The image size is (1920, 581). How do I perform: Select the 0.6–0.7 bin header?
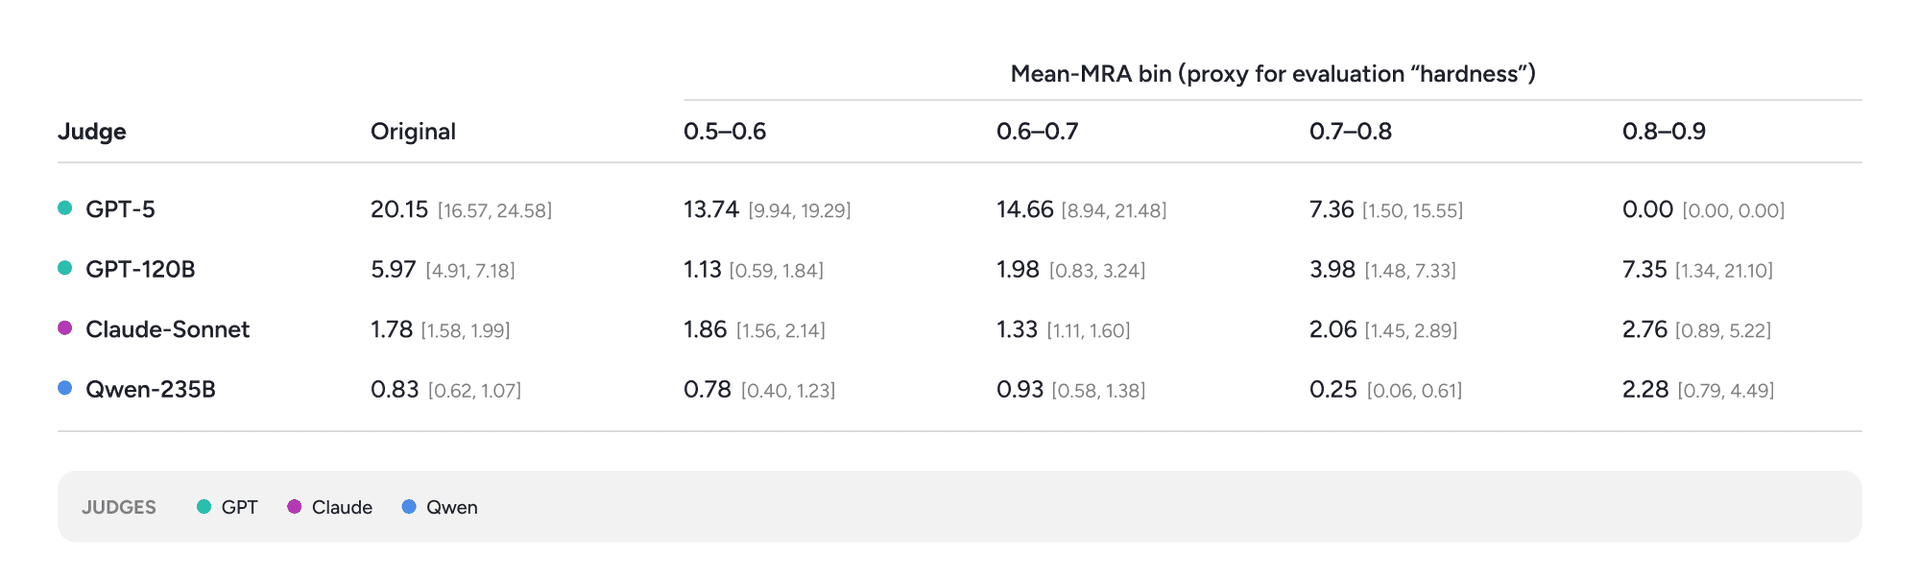point(1037,131)
